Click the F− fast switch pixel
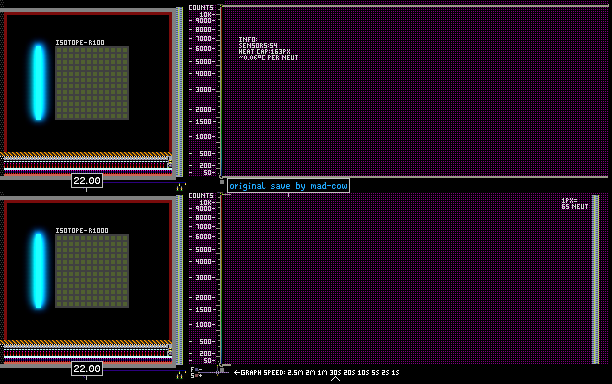Image resolution: width=612 pixels, height=384 pixels. 197,369
